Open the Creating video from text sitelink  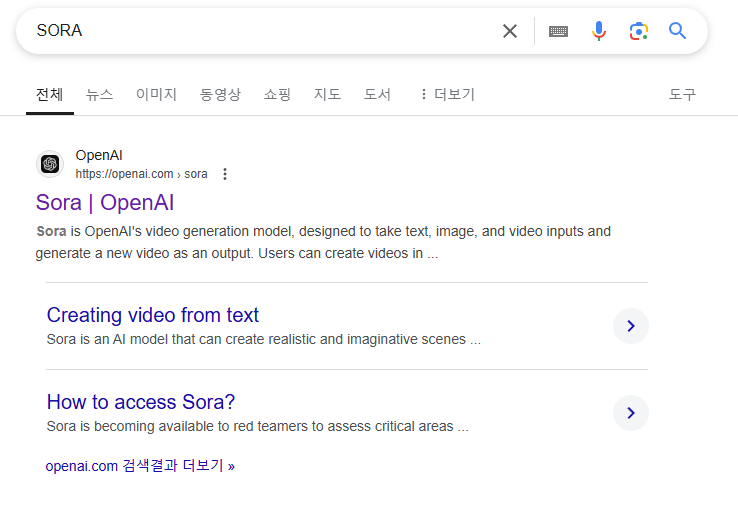click(x=152, y=315)
